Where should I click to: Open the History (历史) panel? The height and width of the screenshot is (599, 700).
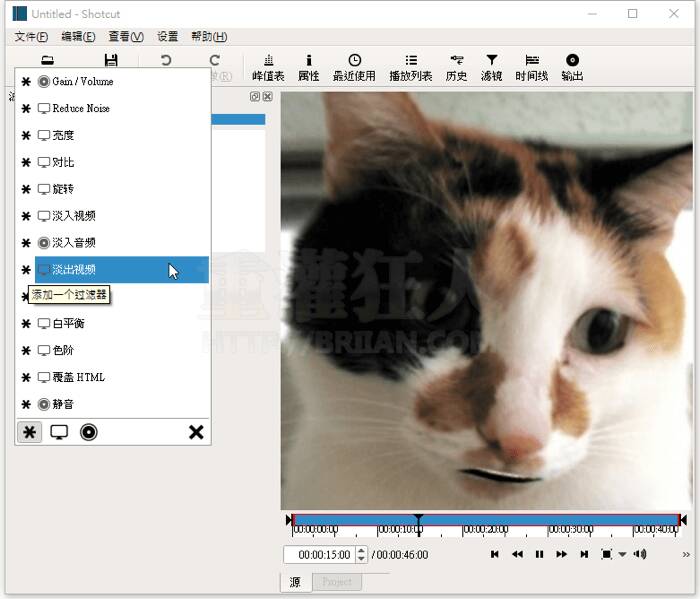pos(456,68)
